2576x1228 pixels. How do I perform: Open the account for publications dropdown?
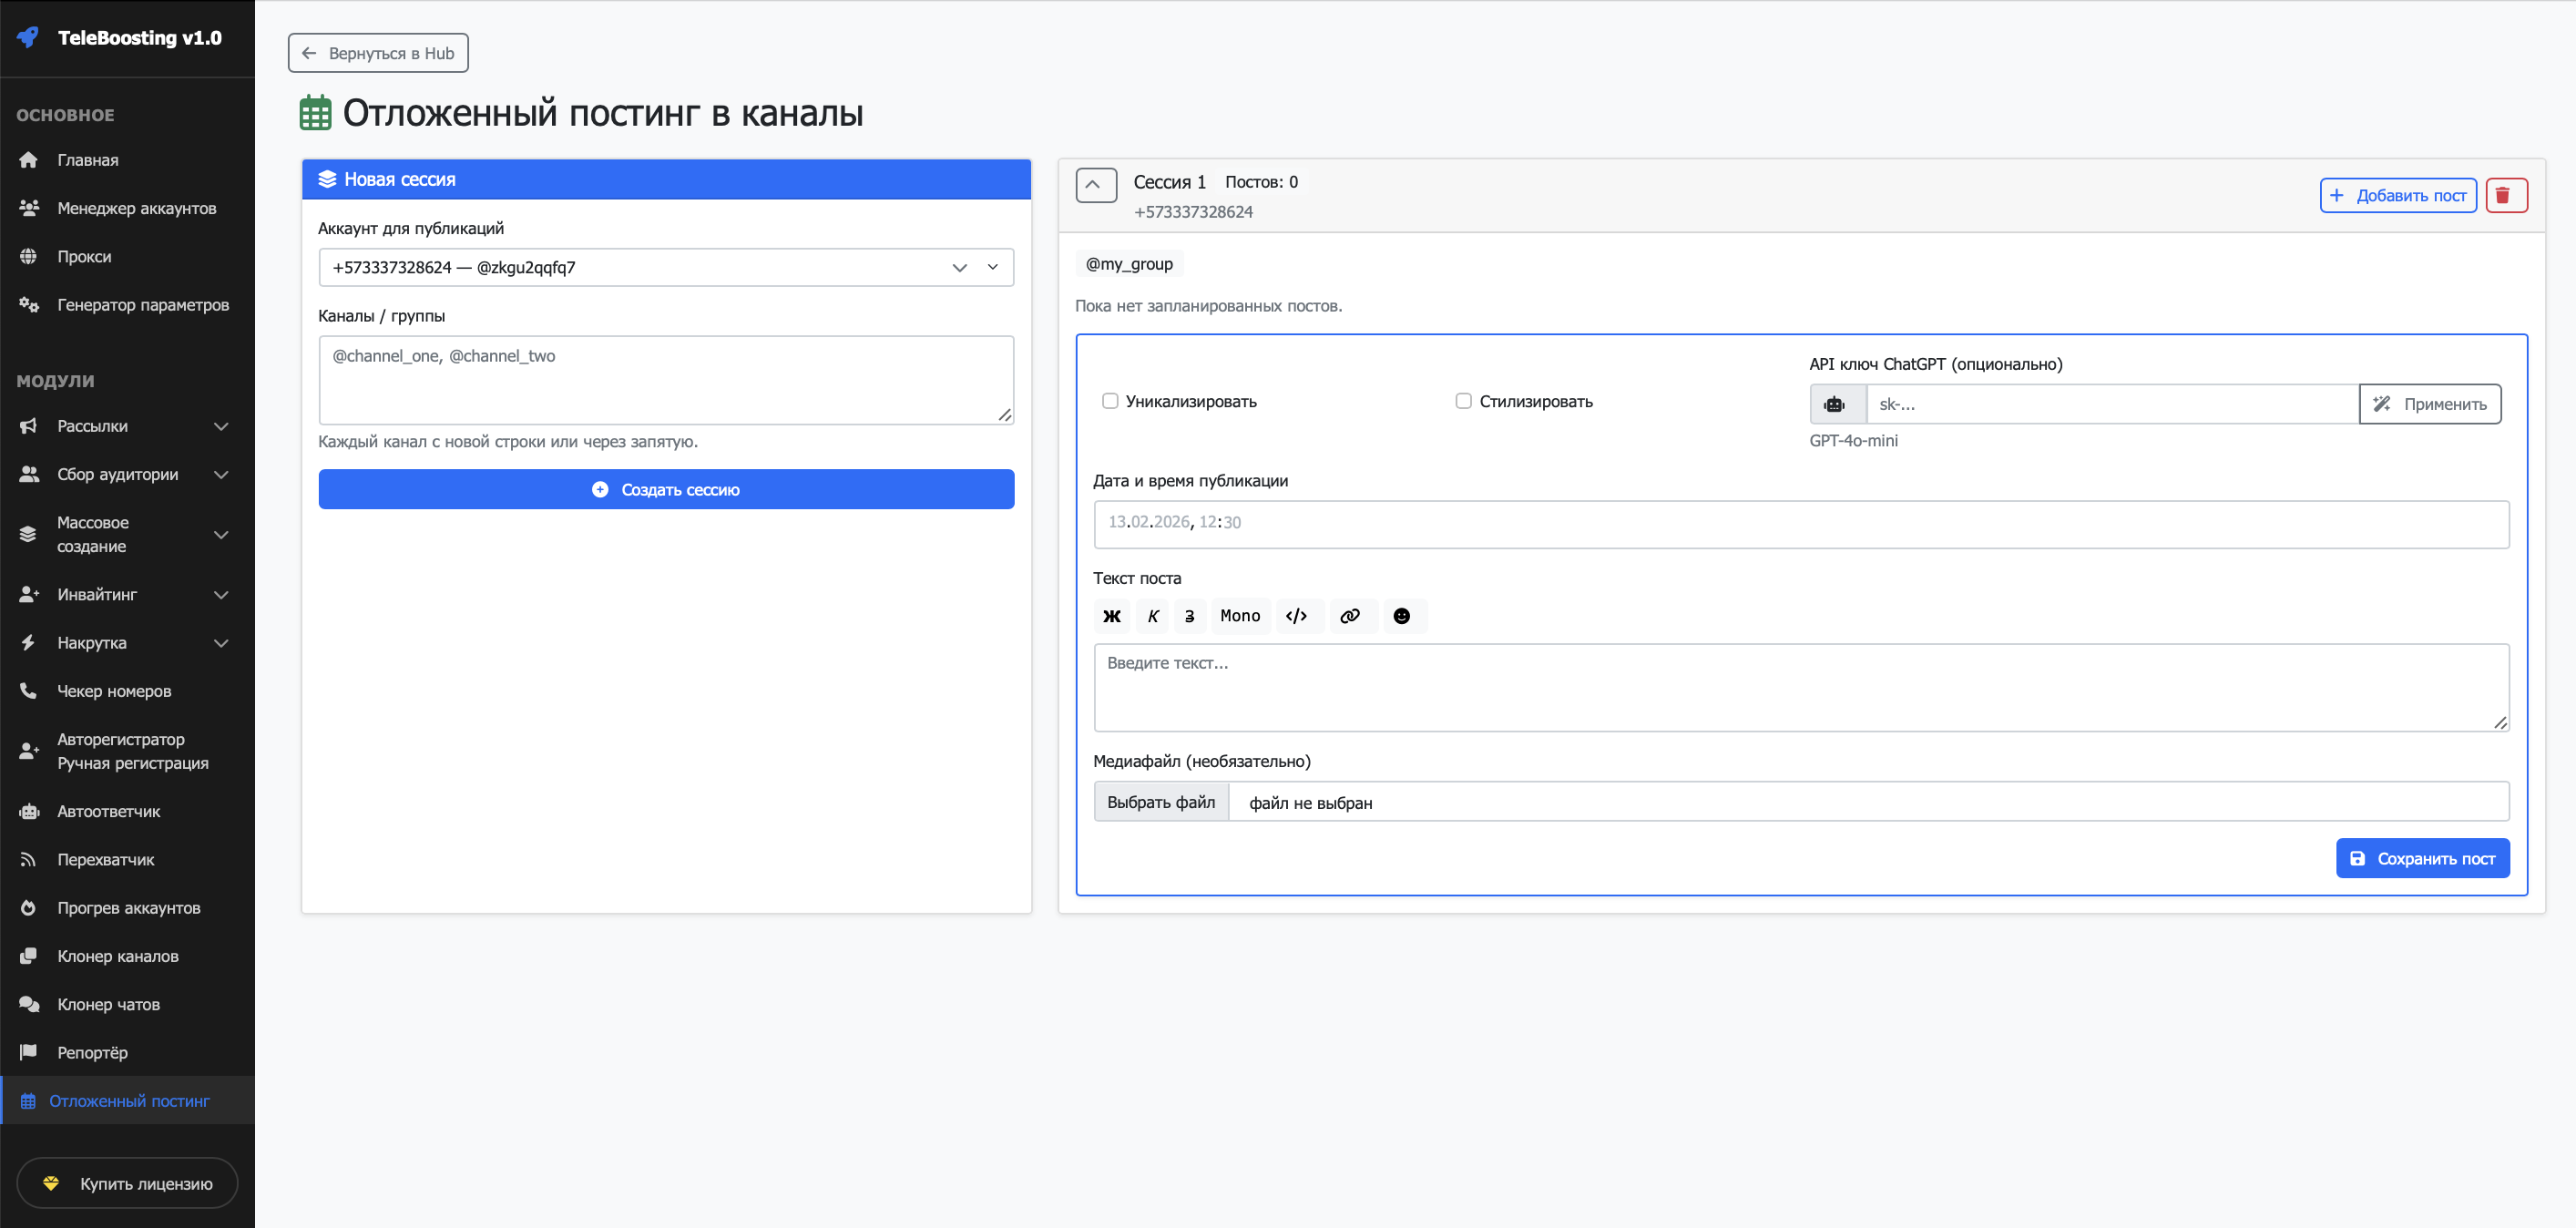[x=665, y=267]
